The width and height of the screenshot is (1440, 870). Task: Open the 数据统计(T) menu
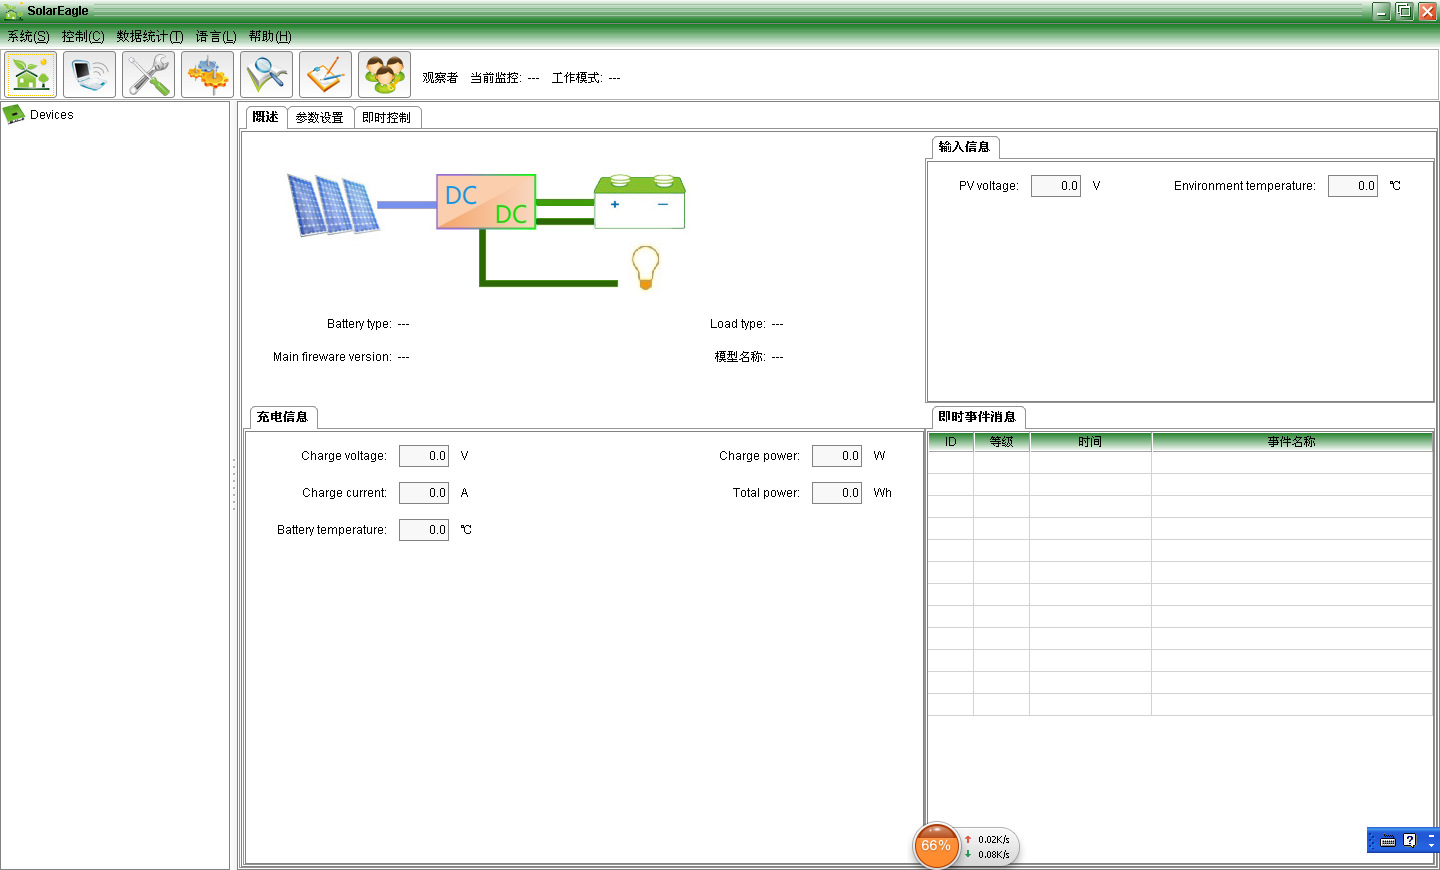pyautogui.click(x=150, y=37)
